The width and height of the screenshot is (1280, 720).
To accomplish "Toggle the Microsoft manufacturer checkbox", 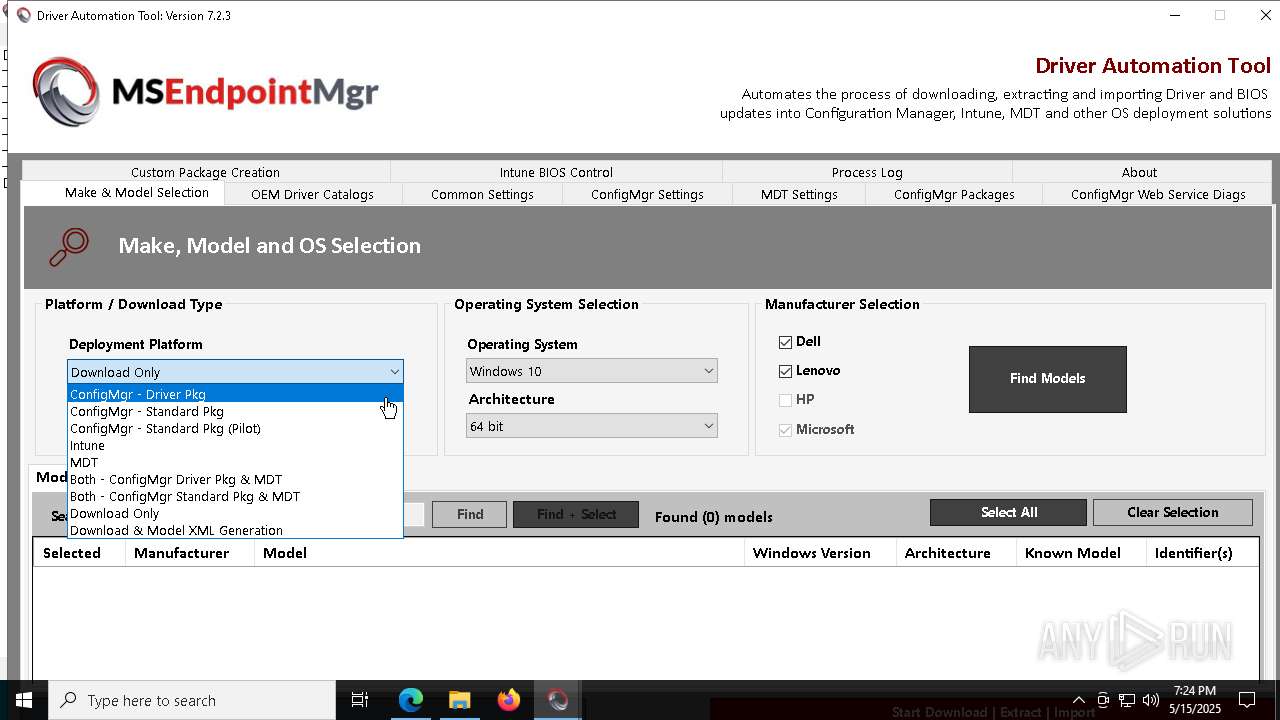I will coord(785,430).
